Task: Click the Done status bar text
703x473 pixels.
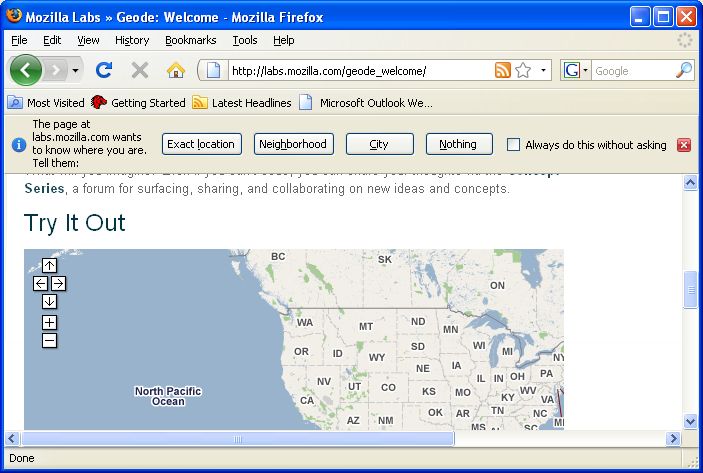Action: click(22, 458)
